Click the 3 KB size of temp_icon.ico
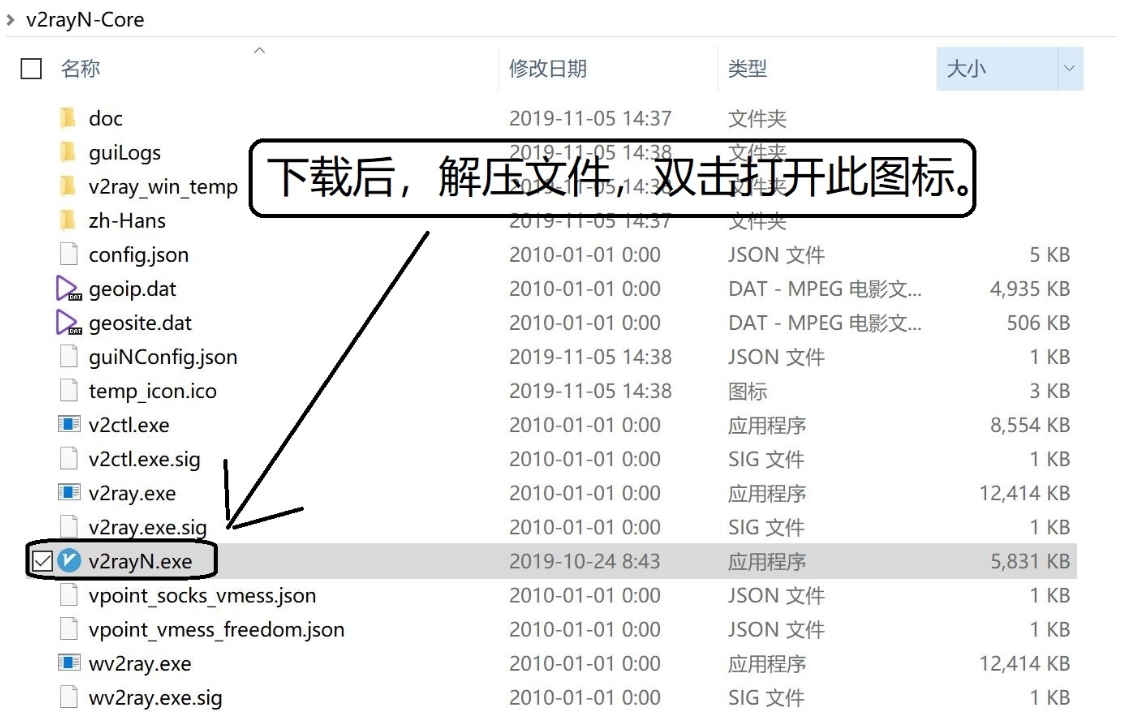 (1050, 391)
